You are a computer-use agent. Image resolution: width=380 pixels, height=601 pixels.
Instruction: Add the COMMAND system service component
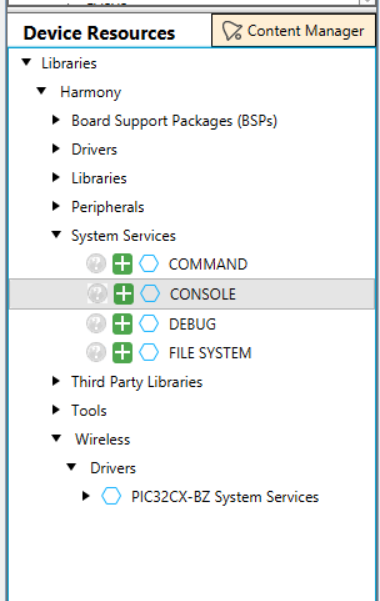click(x=122, y=264)
